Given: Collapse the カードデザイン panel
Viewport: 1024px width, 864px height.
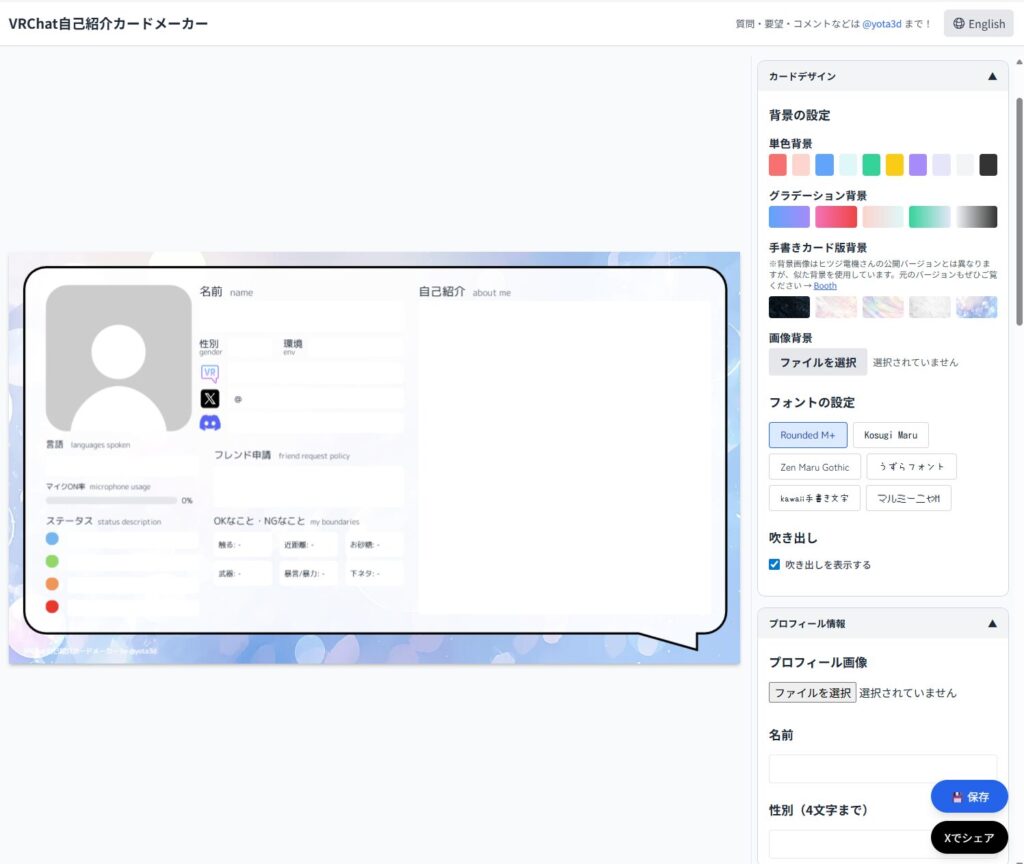Looking at the screenshot, I should point(992,76).
